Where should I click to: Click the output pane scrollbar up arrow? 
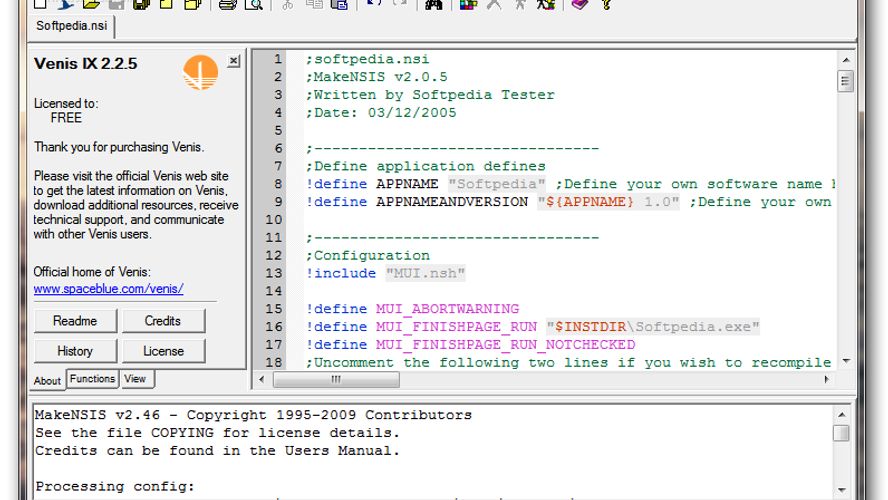coord(842,415)
